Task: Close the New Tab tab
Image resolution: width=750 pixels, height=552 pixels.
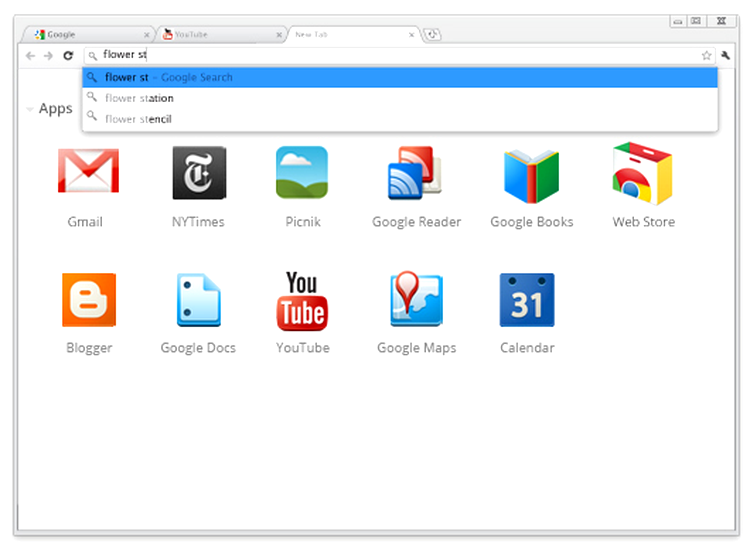Action: pos(411,35)
